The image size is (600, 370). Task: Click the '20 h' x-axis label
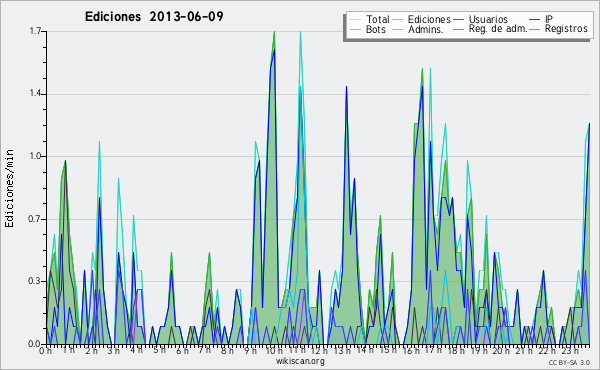[501, 351]
